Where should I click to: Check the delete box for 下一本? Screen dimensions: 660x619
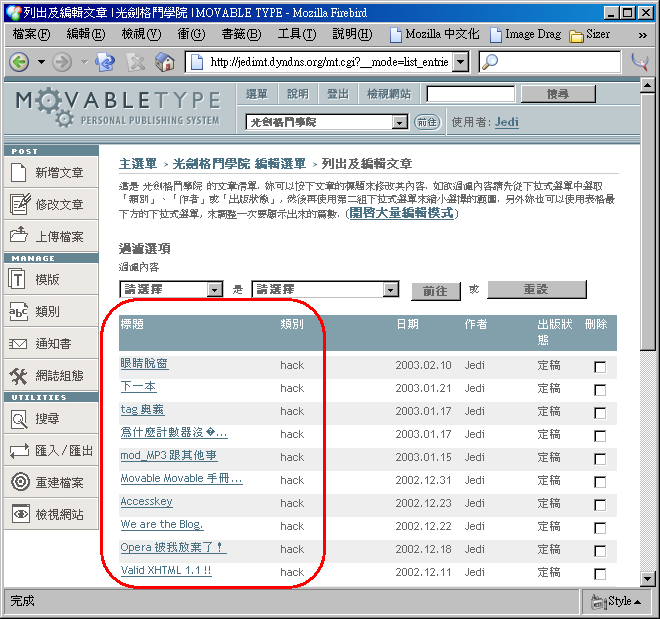(600, 390)
